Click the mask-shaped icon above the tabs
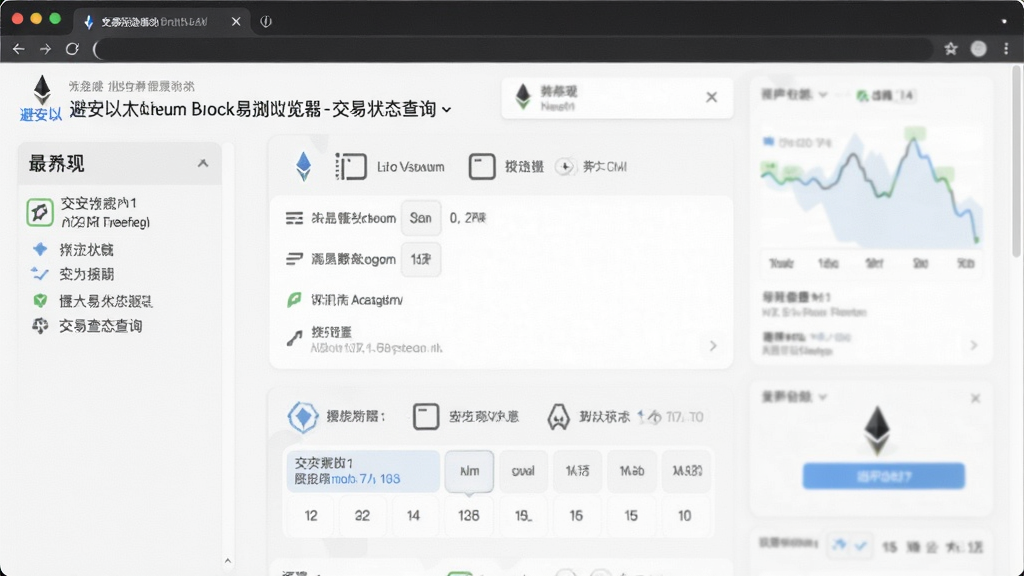The image size is (1024, 576). click(558, 417)
